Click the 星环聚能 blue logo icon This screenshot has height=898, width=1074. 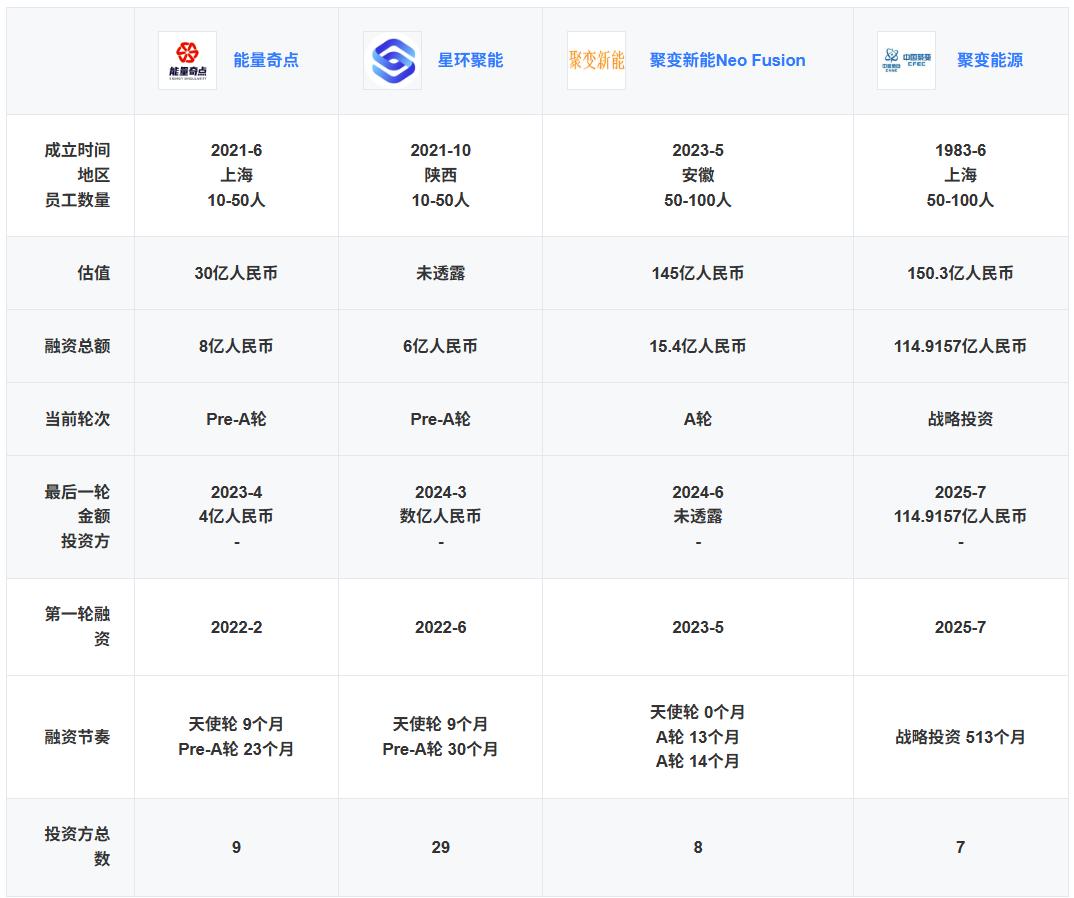point(392,60)
